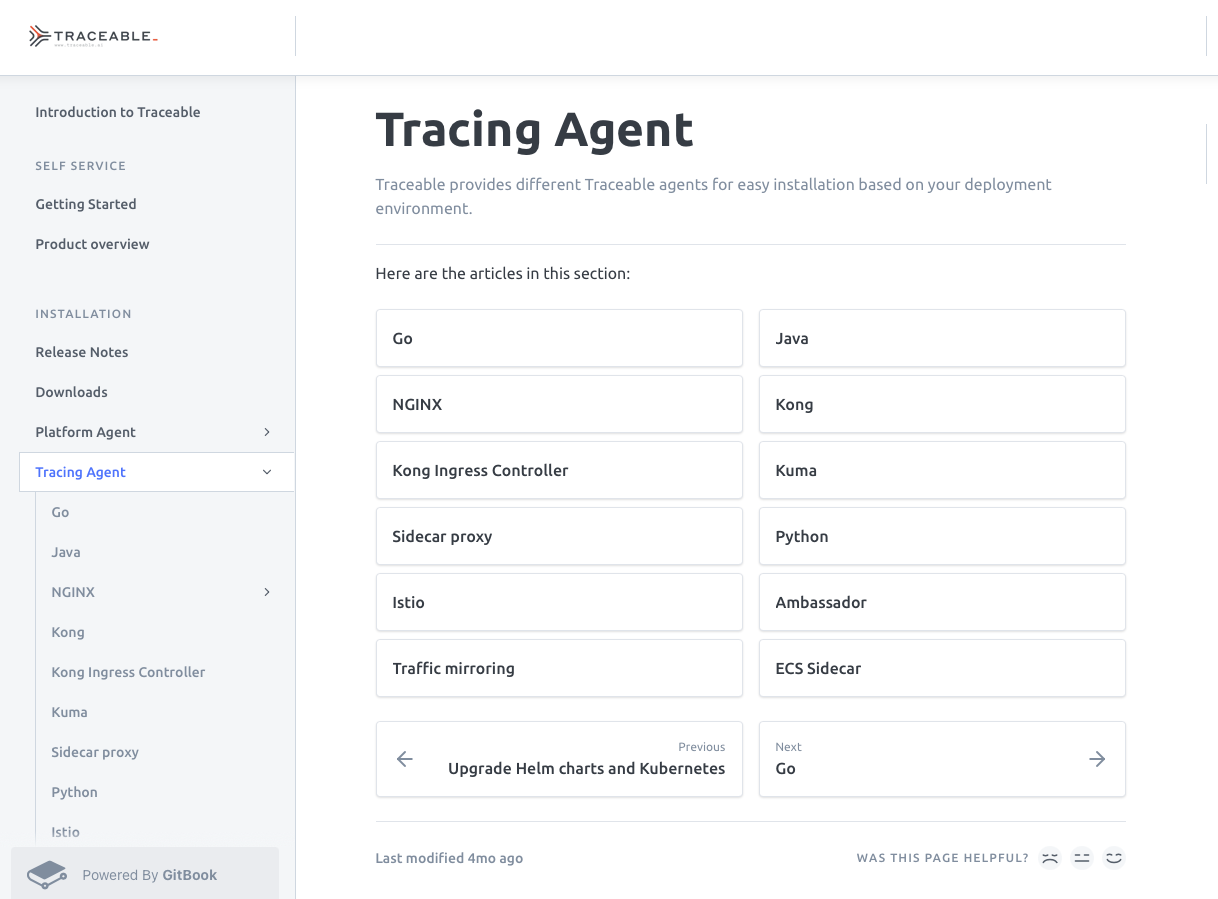The width and height of the screenshot is (1218, 899).
Task: Select Getting Started in the sidebar
Action: tap(86, 204)
